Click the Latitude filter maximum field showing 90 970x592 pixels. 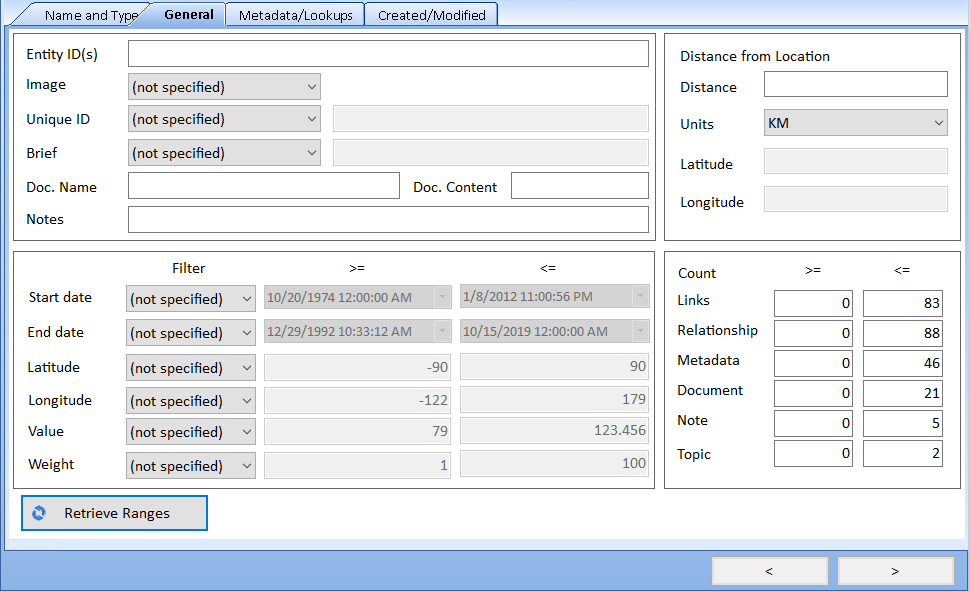[554, 366]
